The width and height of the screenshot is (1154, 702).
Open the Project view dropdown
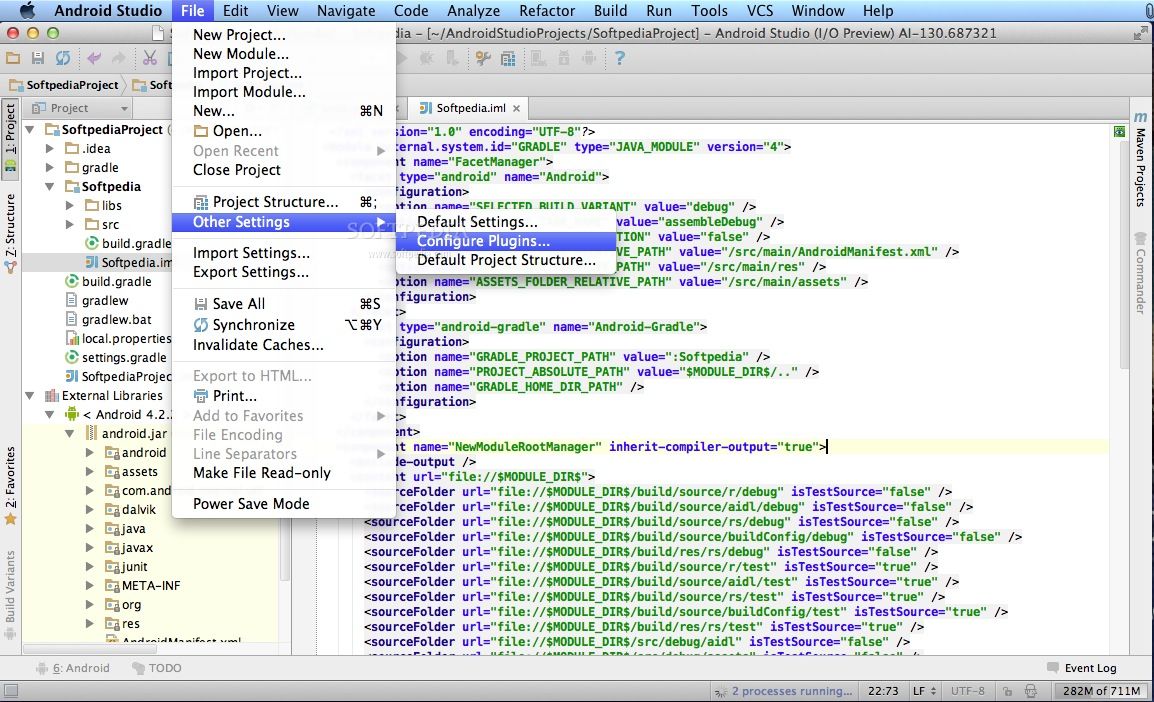click(79, 108)
